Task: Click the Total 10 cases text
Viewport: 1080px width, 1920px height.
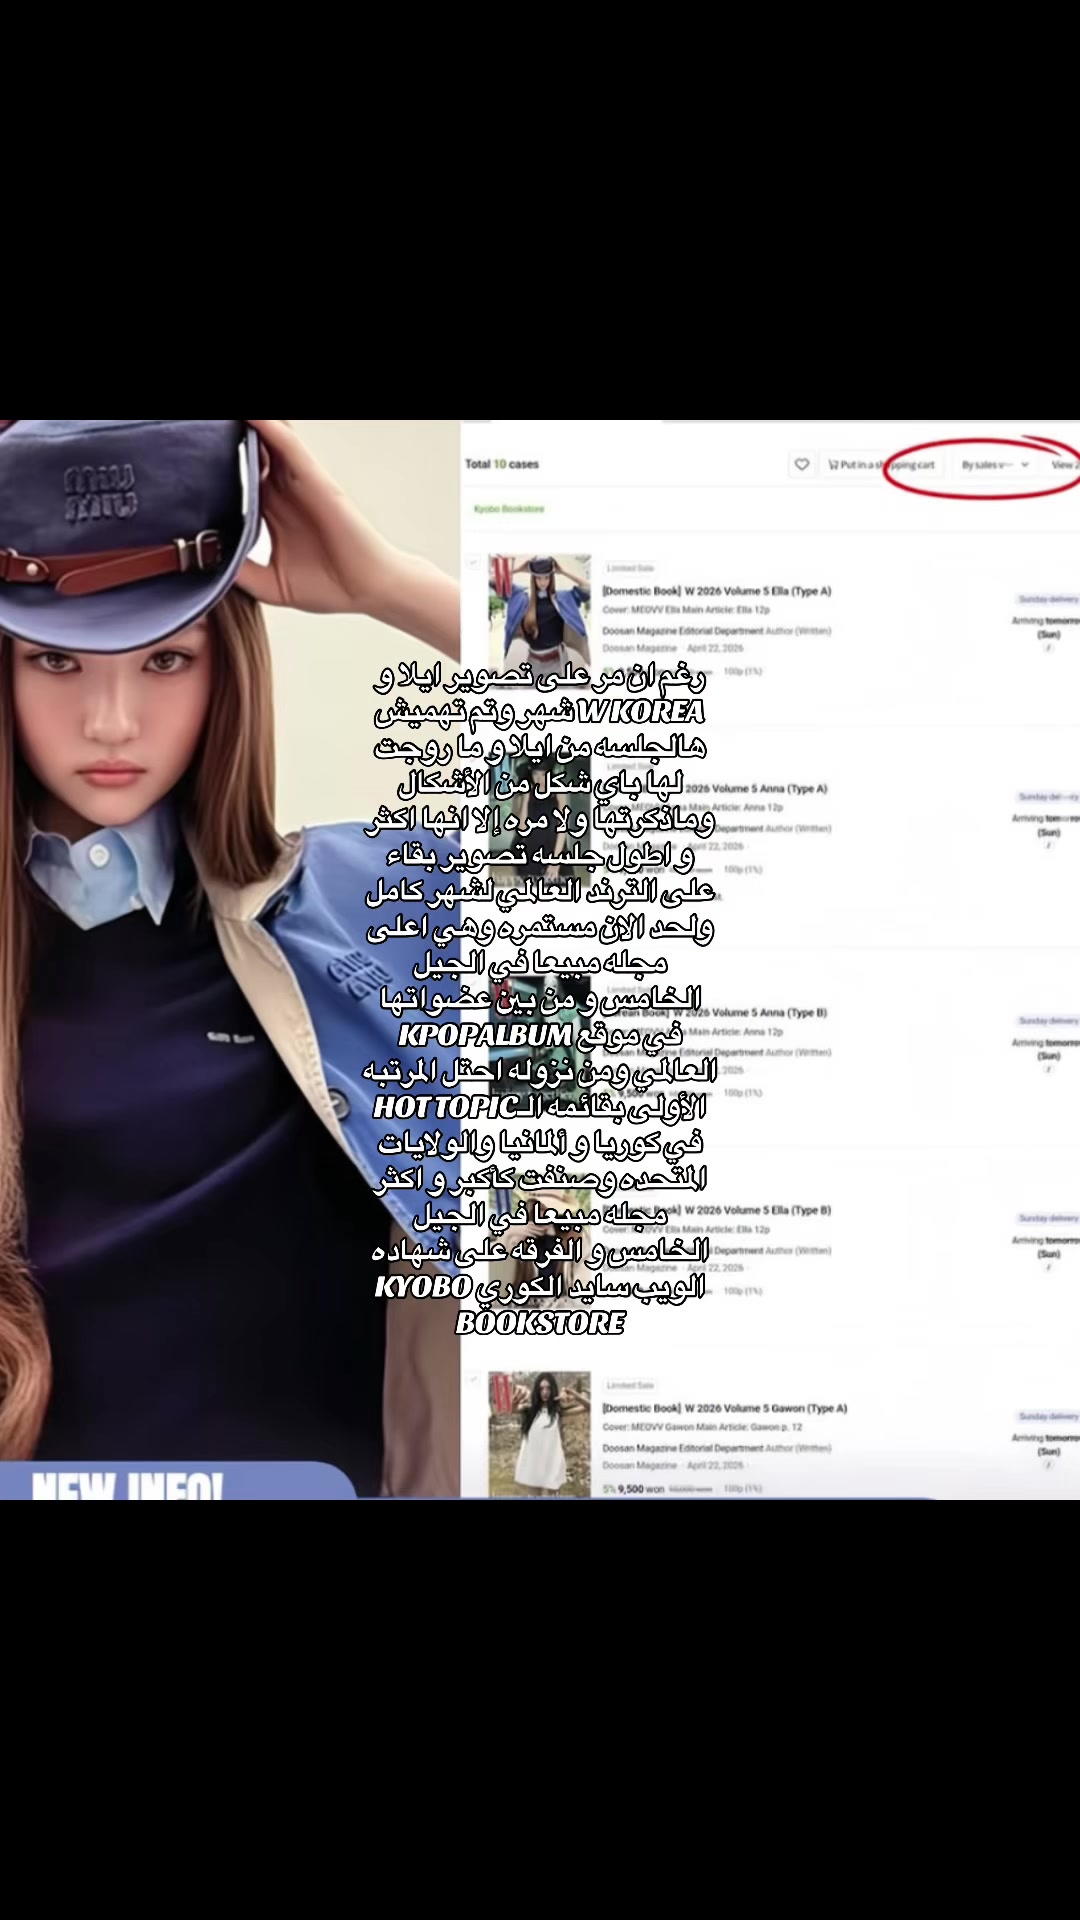Action: click(502, 464)
